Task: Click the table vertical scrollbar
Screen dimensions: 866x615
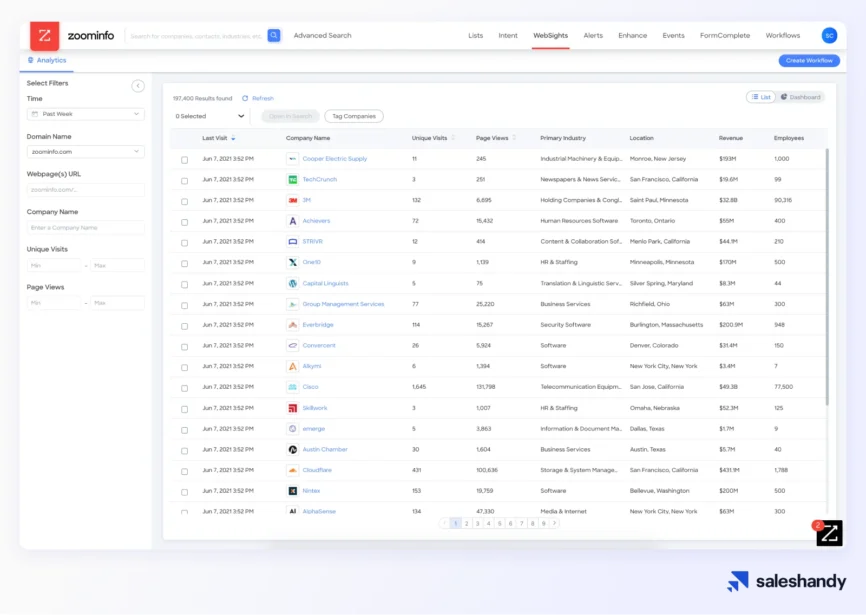Action: click(x=827, y=276)
